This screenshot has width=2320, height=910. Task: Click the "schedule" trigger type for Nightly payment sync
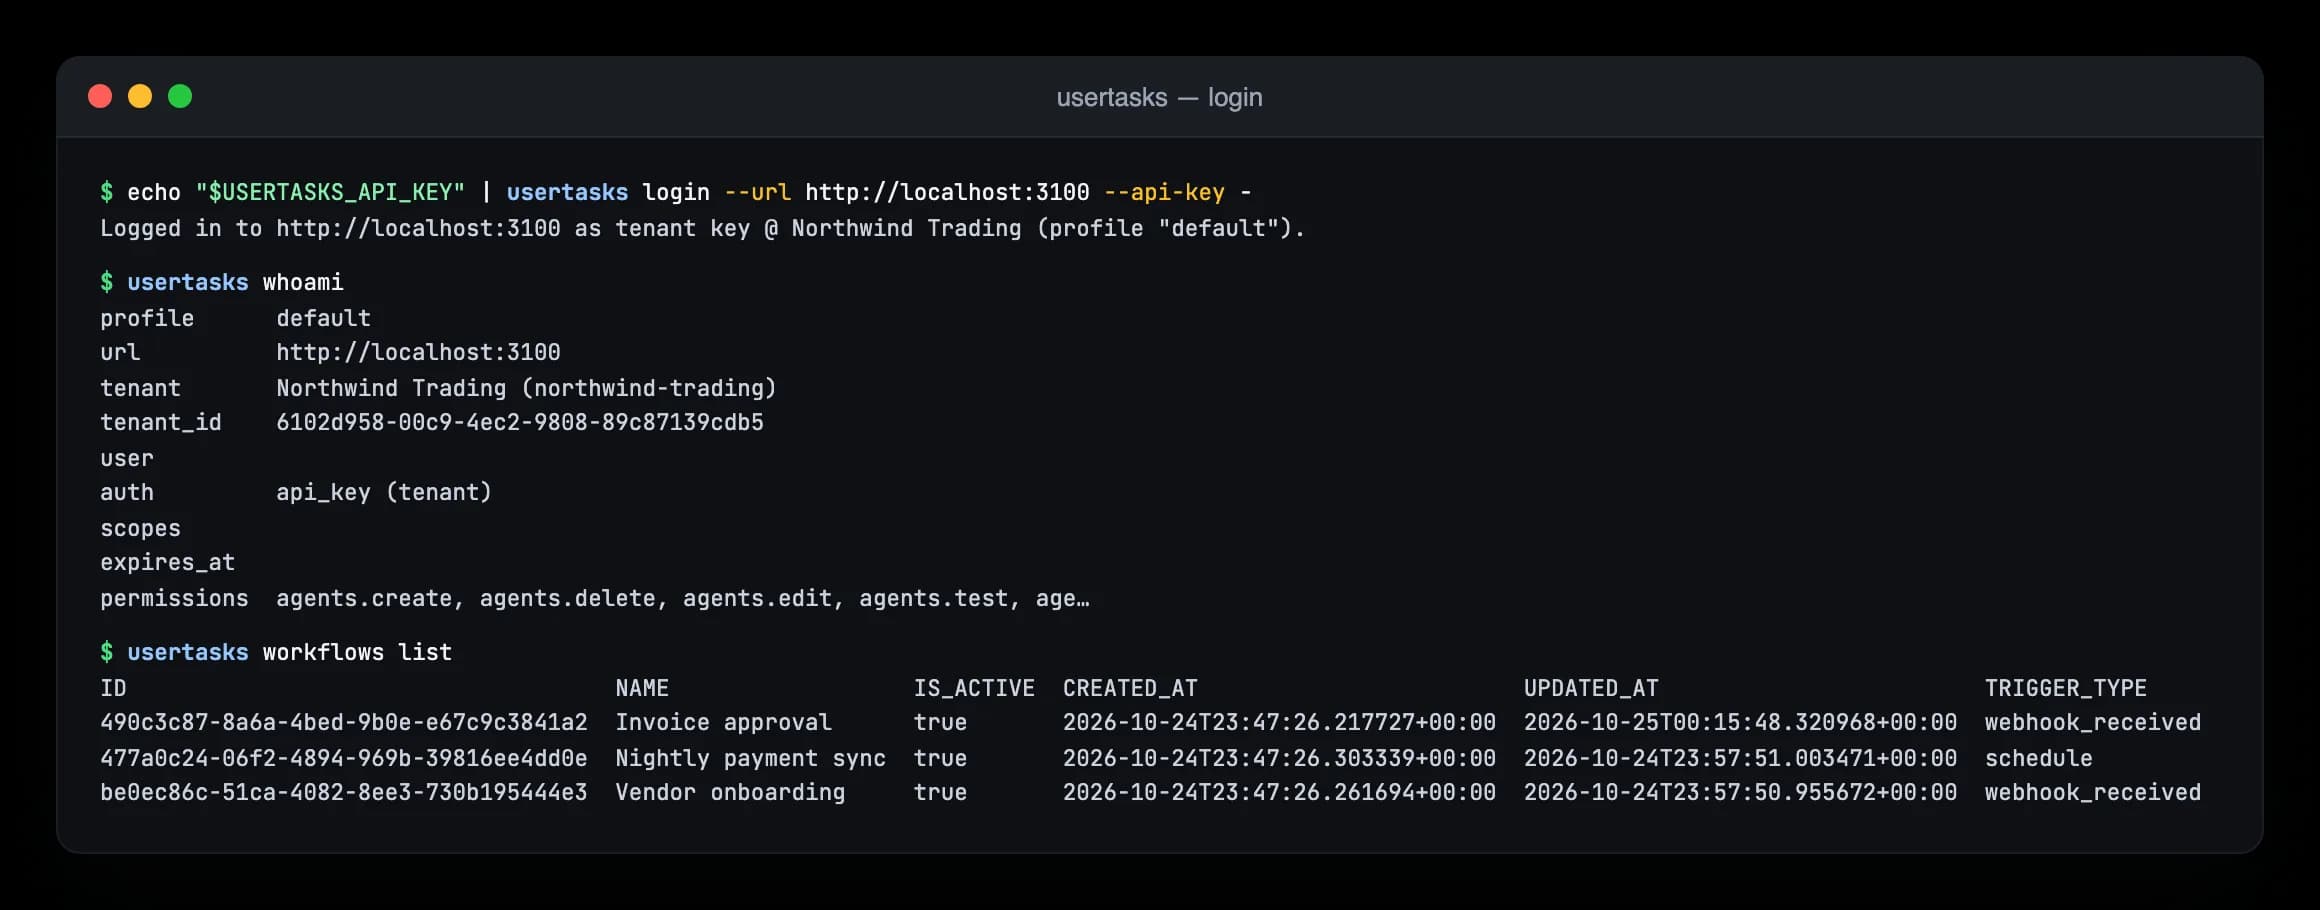(x=2038, y=758)
